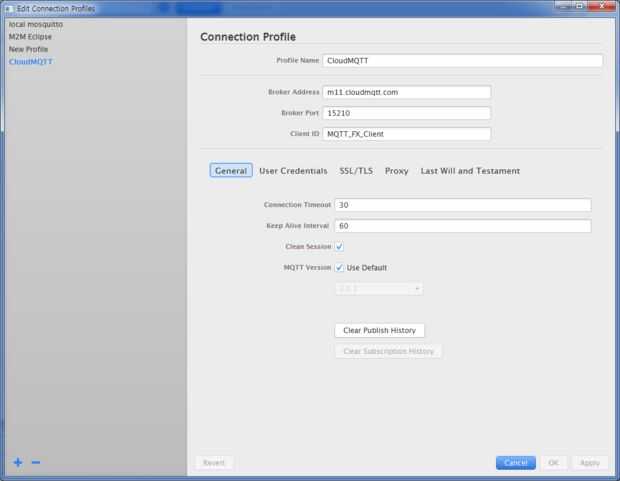Select the CloudMQTT profile in list
The image size is (620, 481).
30,62
